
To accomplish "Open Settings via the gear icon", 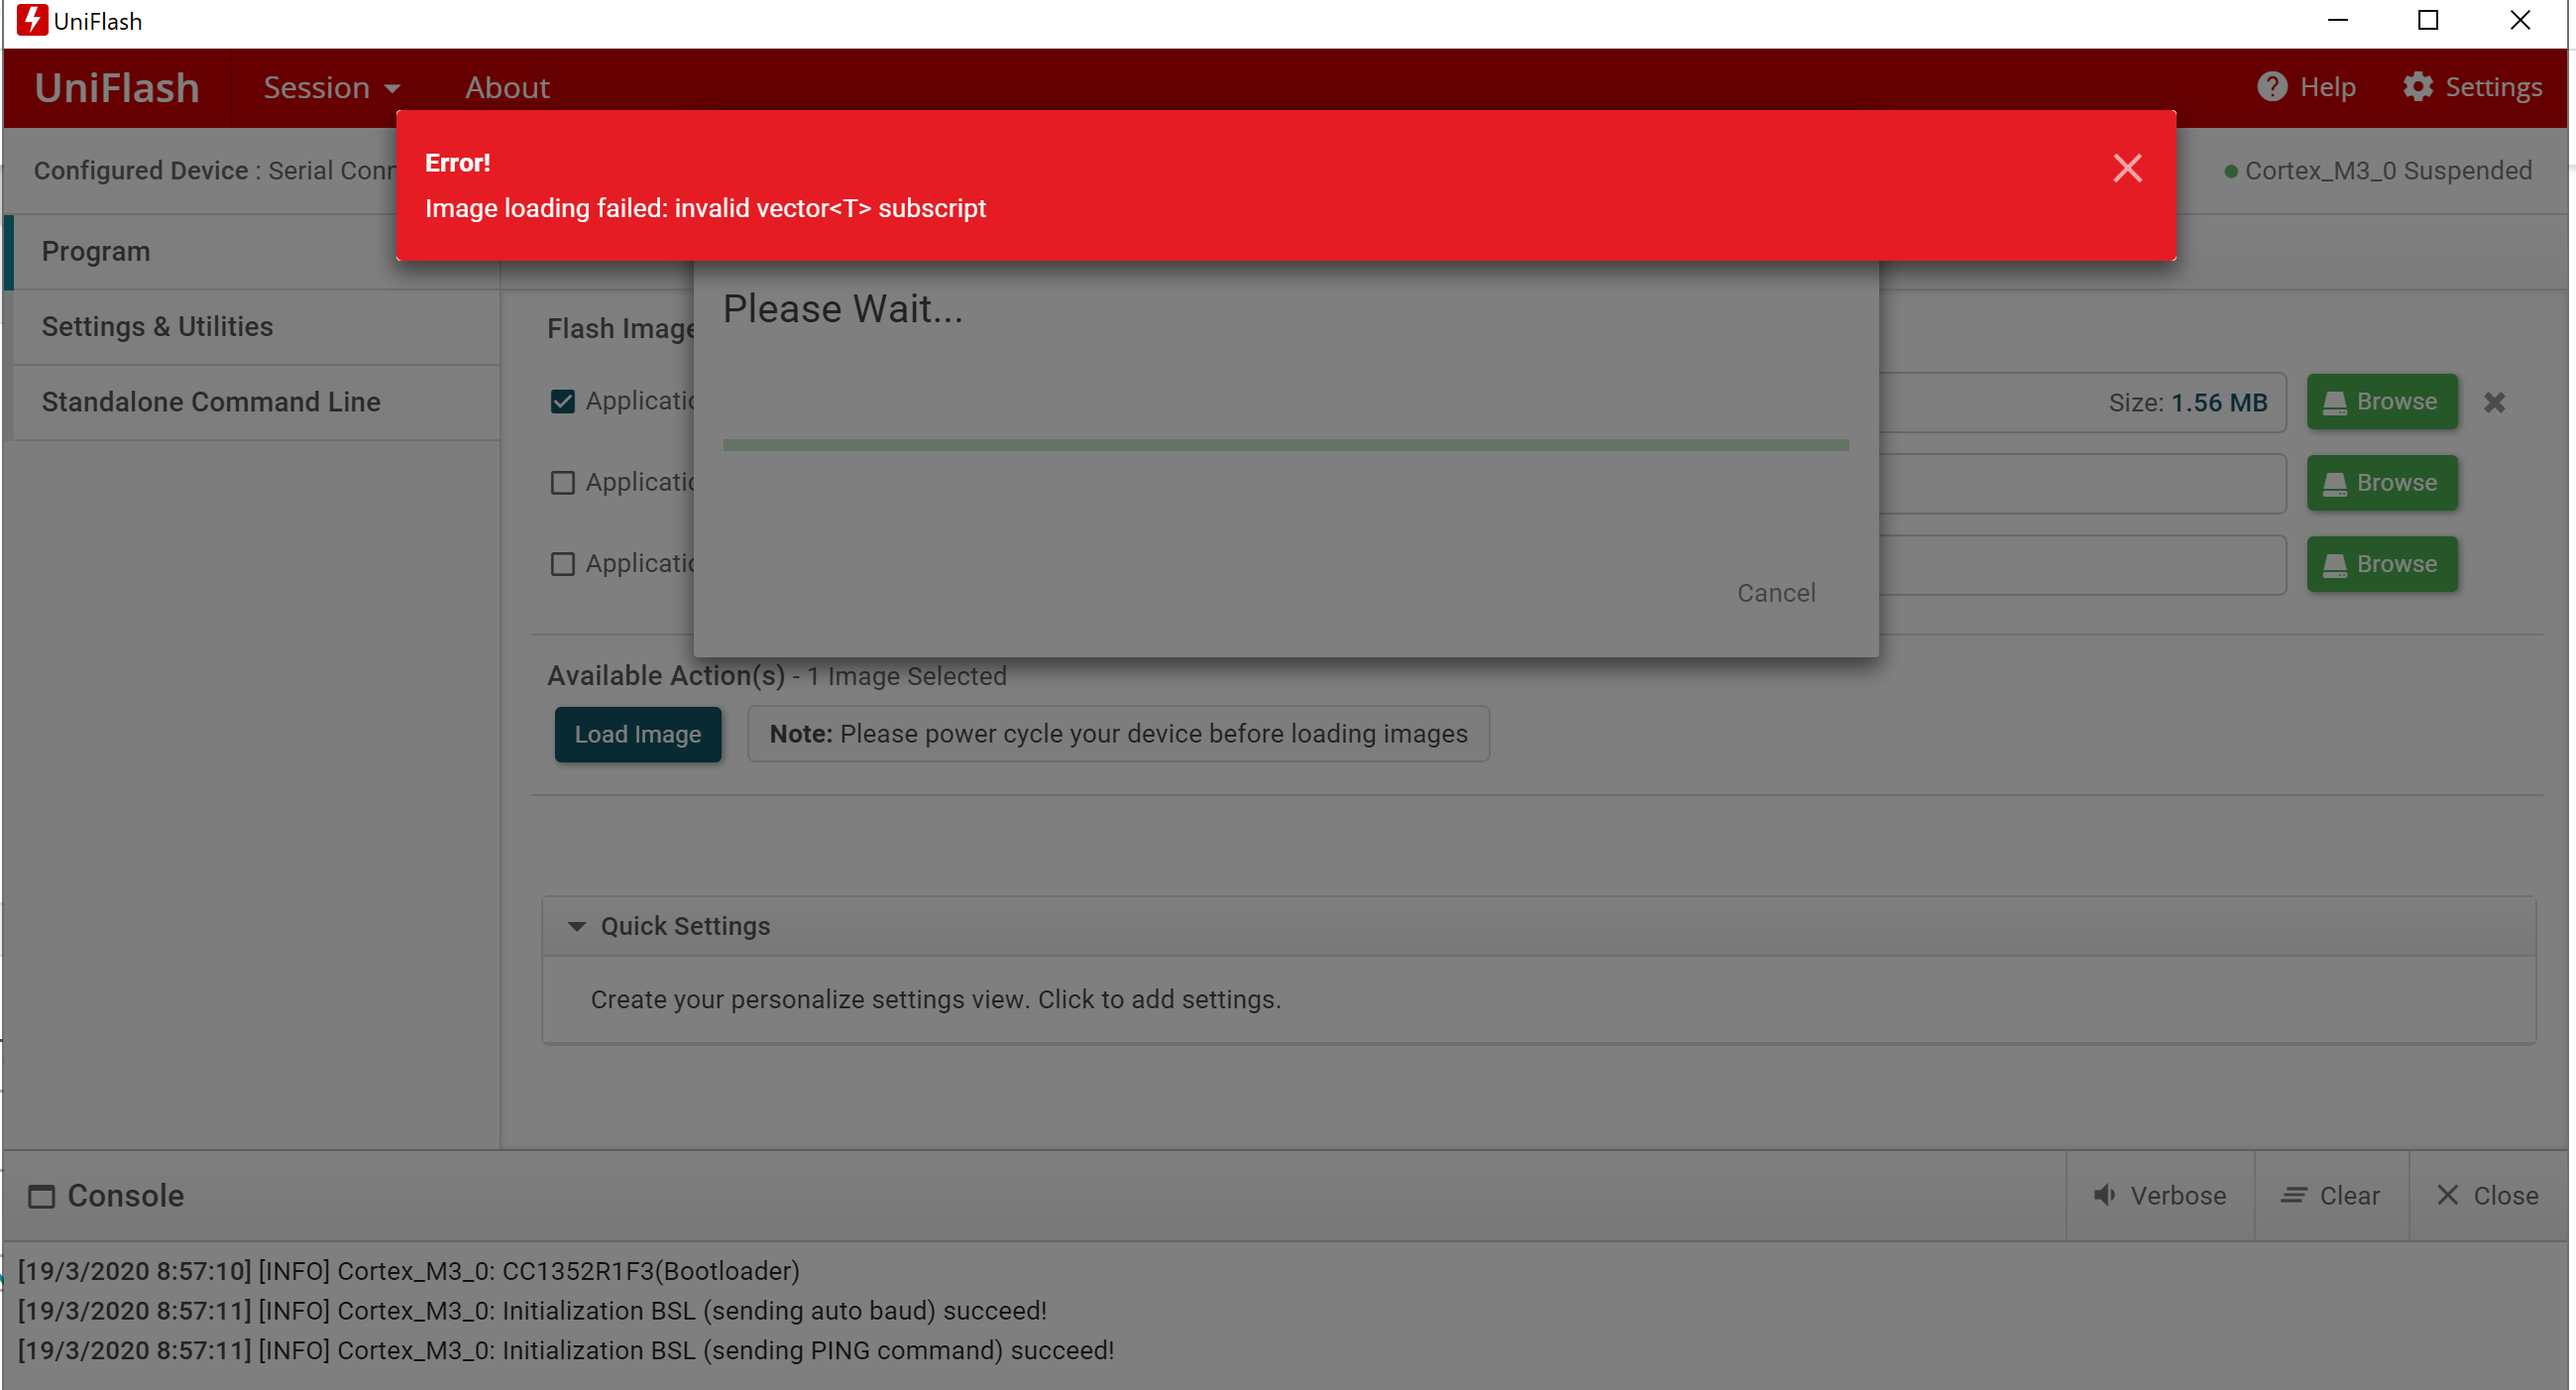I will point(2417,87).
